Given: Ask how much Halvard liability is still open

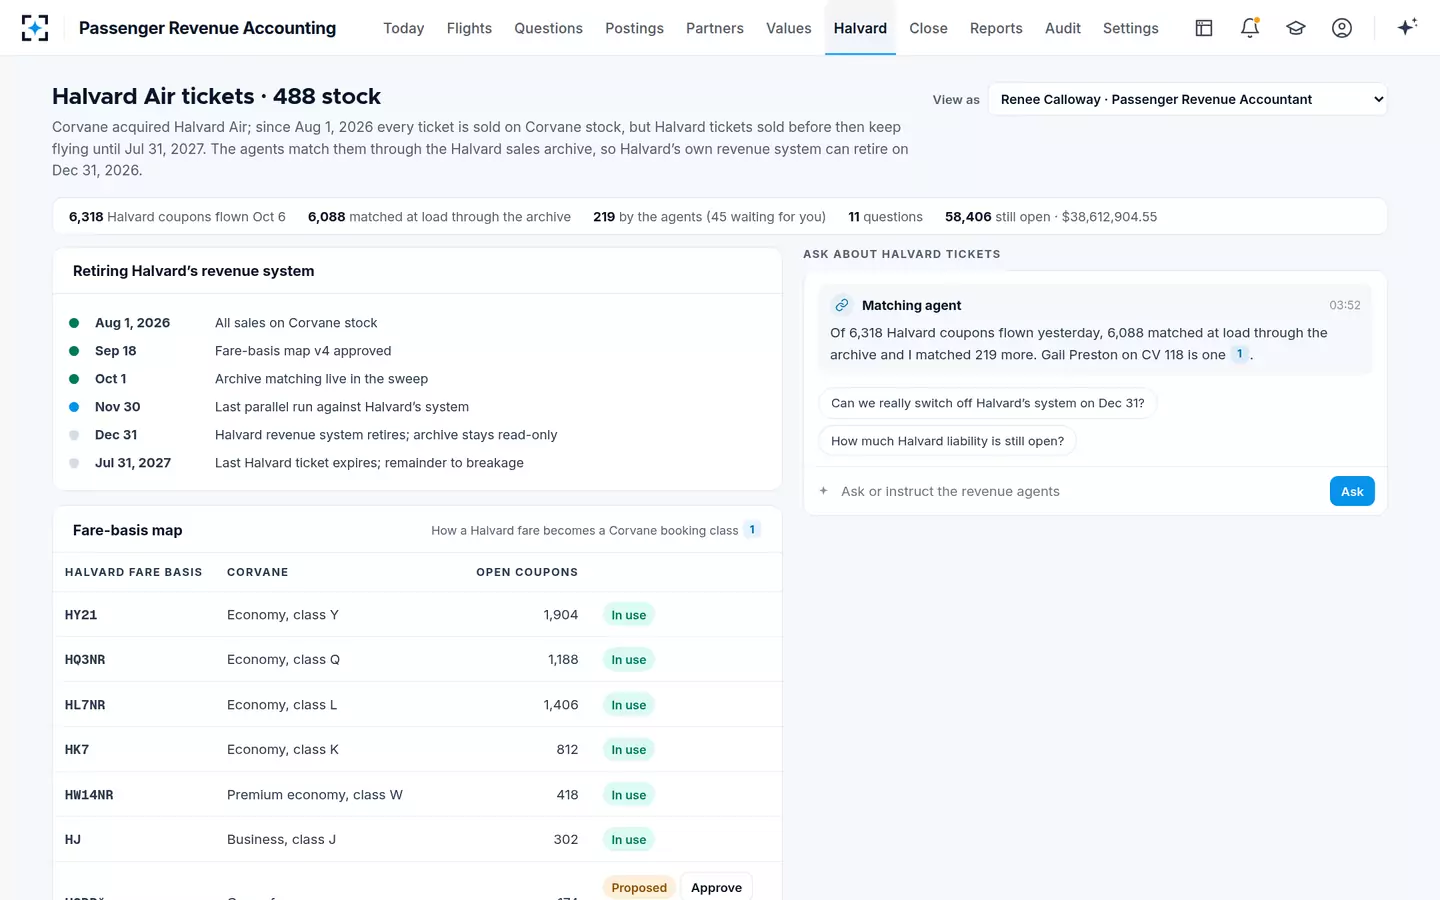Looking at the screenshot, I should [x=947, y=441].
